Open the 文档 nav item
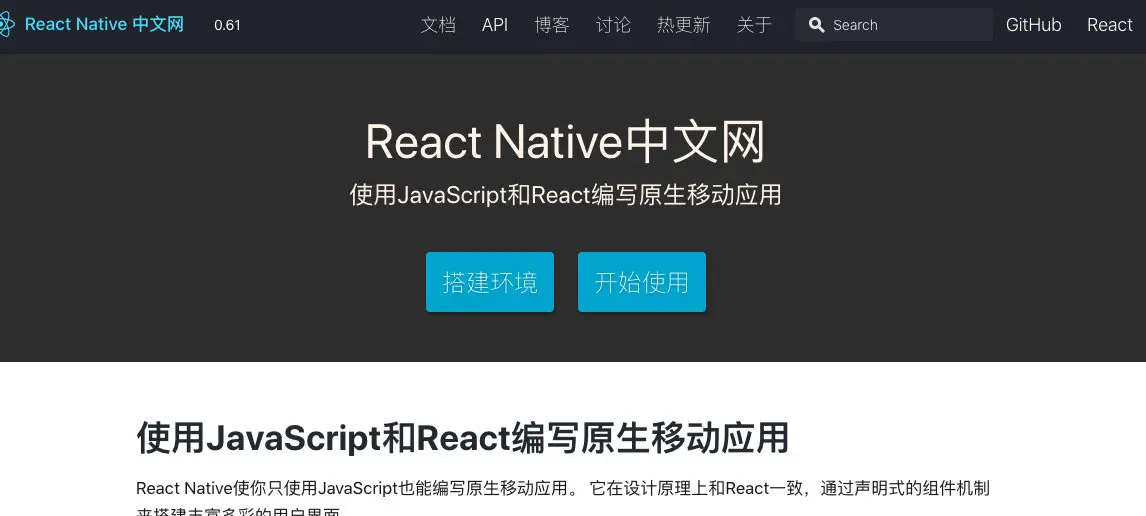The width and height of the screenshot is (1146, 516). (438, 25)
